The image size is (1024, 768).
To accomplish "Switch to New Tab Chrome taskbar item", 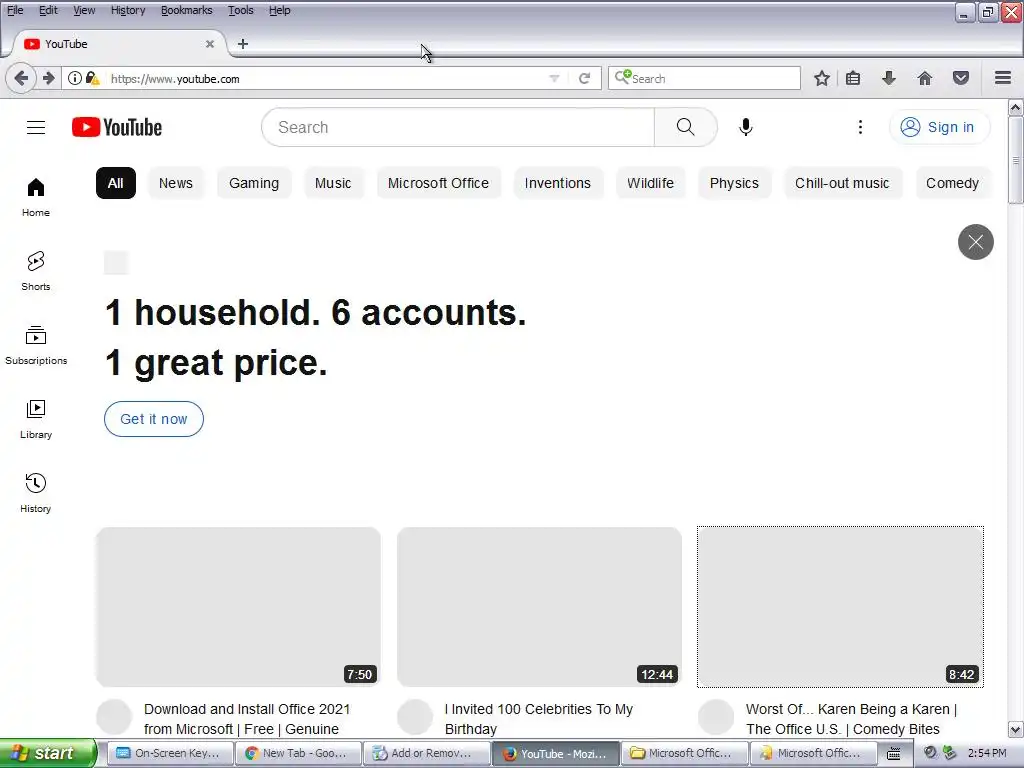I will (x=297, y=754).
